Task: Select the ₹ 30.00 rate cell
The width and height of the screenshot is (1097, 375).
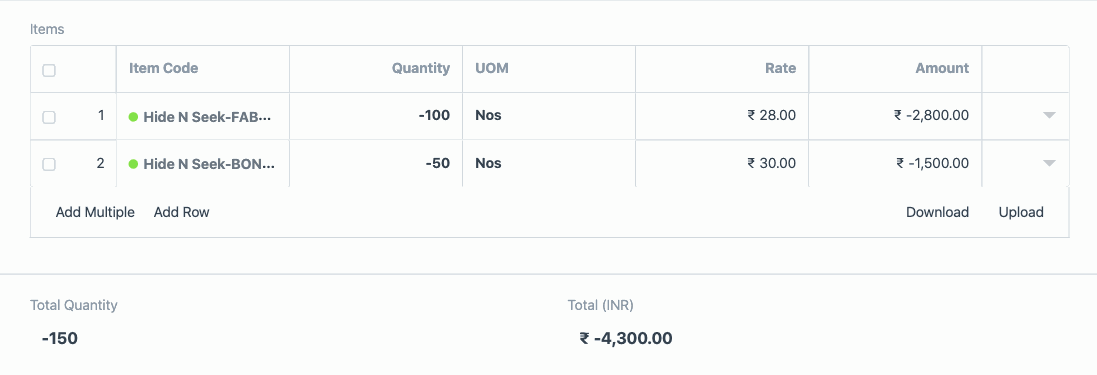Action: tap(722, 164)
